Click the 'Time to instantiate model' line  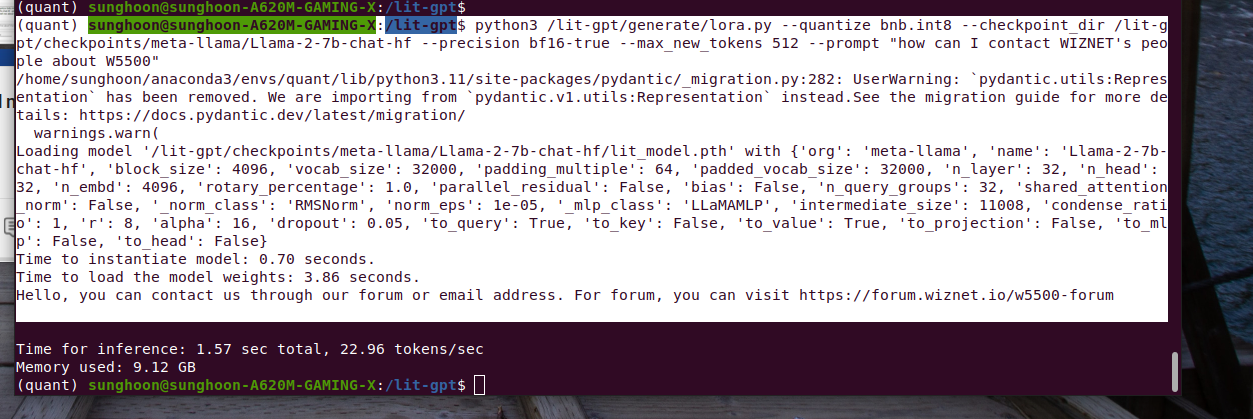coord(197,259)
